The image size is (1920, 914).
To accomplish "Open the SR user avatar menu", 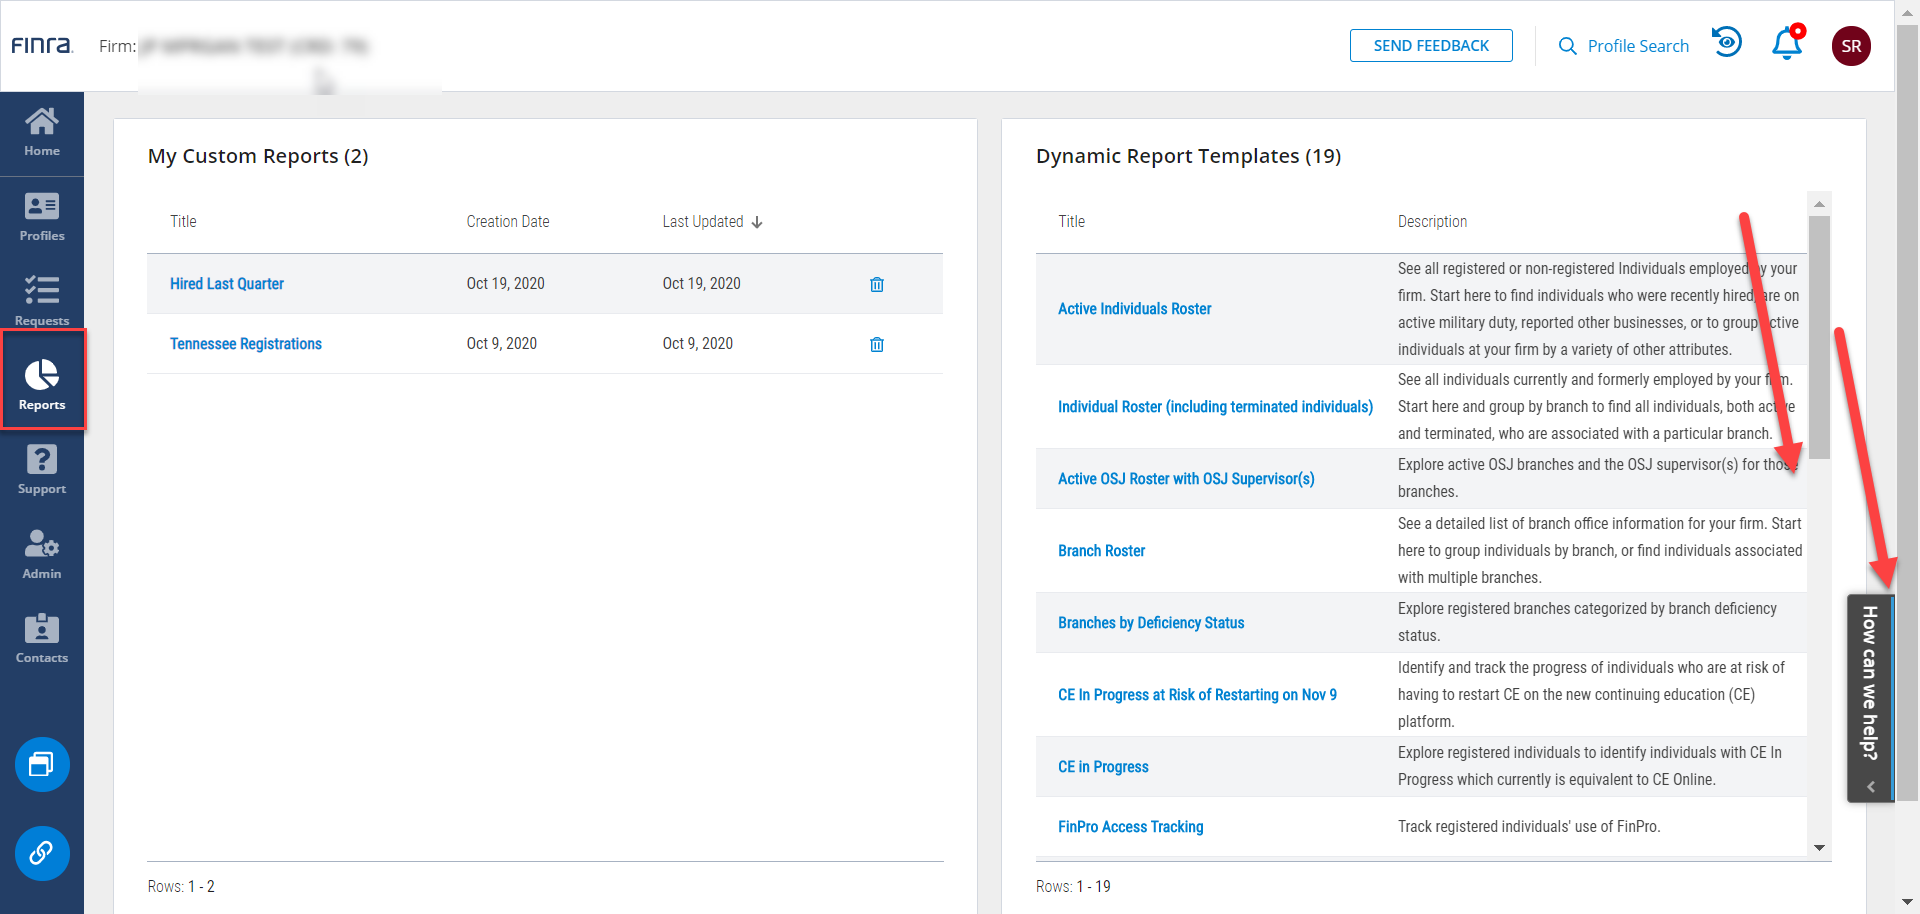I will coord(1851,46).
